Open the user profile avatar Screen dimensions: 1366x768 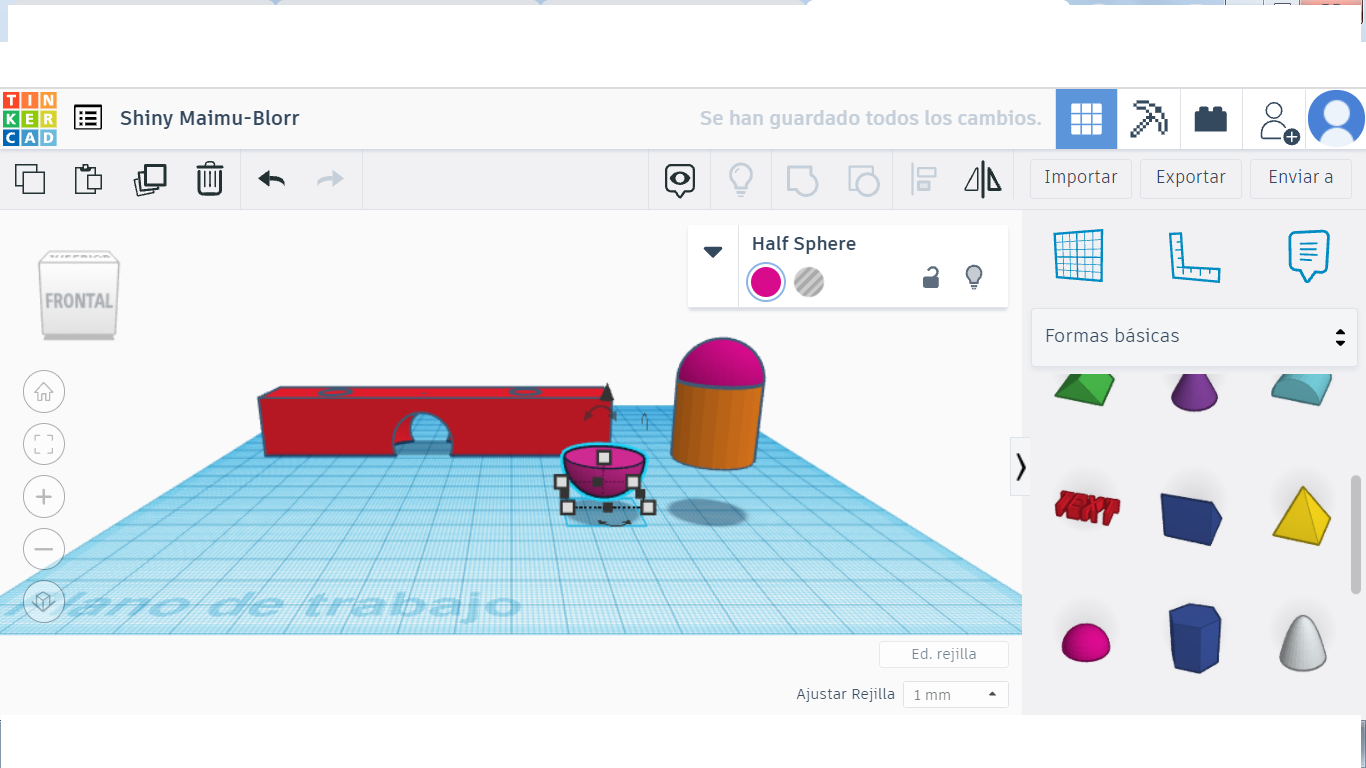point(1336,119)
